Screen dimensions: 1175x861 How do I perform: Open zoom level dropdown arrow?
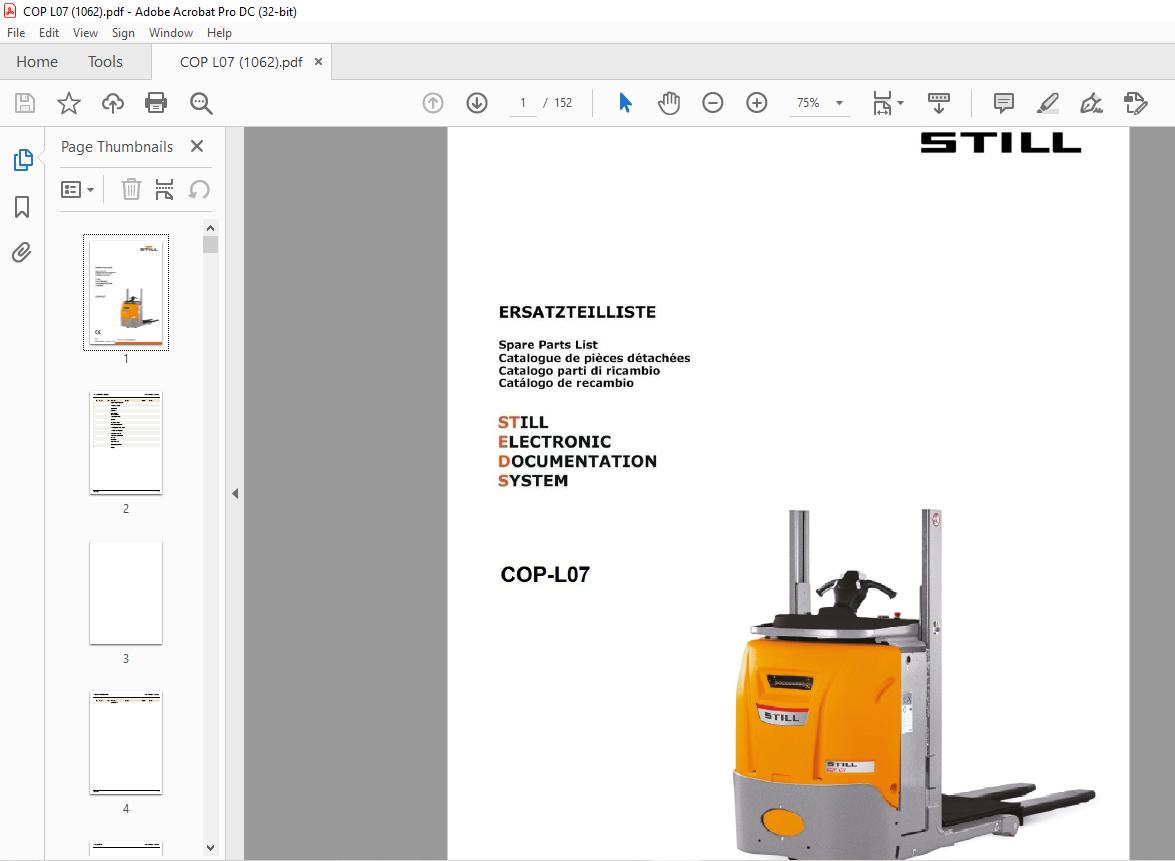click(839, 103)
